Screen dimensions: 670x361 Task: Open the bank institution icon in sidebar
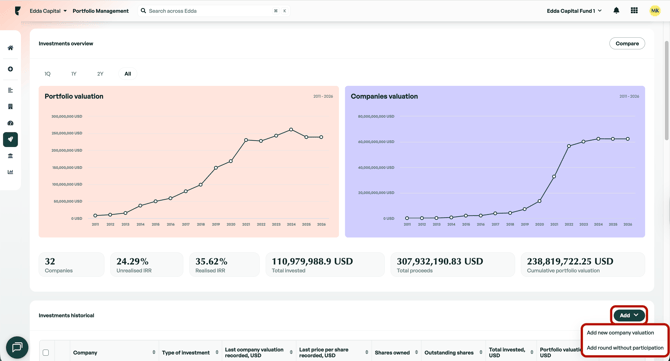point(10,156)
